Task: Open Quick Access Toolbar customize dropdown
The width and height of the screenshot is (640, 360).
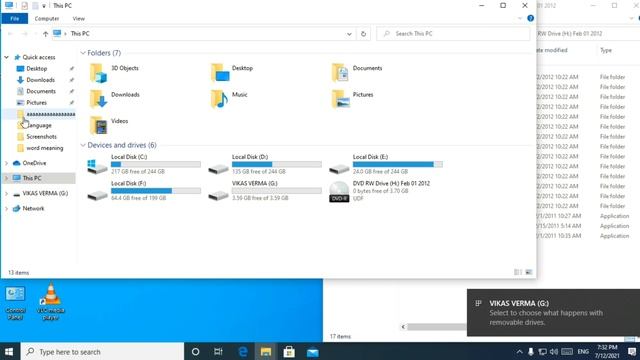Action: (x=44, y=6)
